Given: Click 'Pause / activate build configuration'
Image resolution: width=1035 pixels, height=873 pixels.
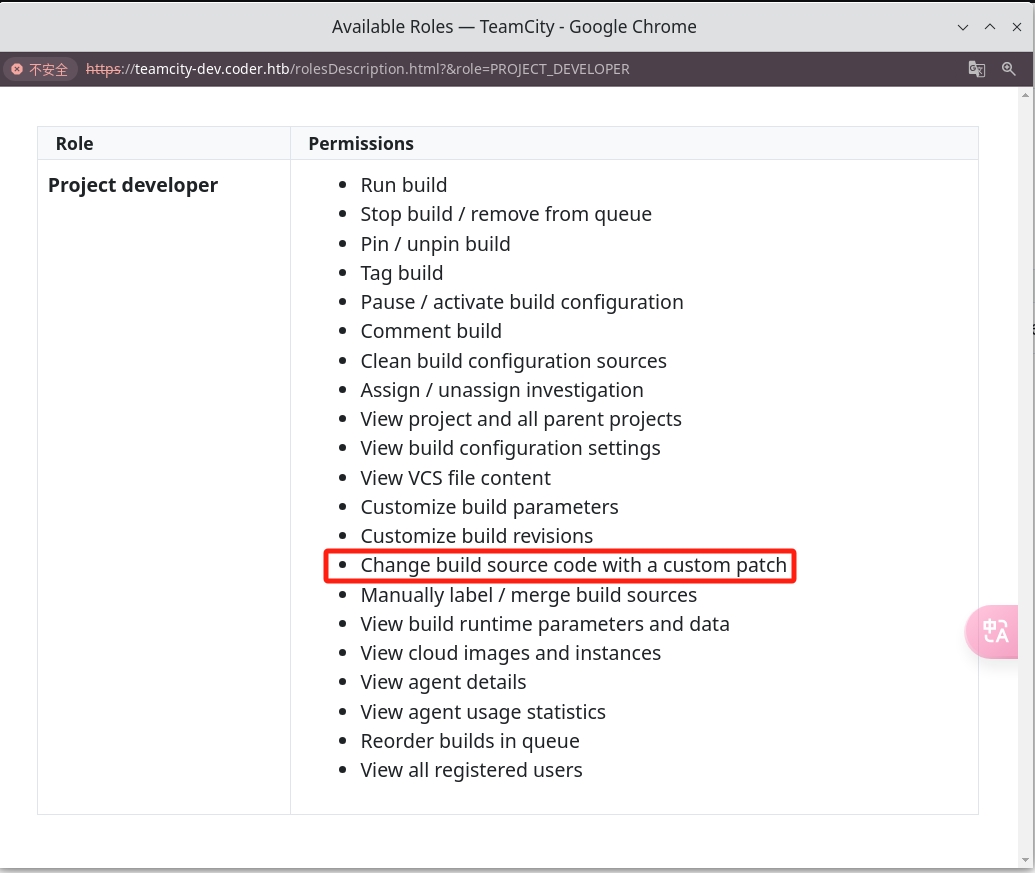Looking at the screenshot, I should 521,302.
